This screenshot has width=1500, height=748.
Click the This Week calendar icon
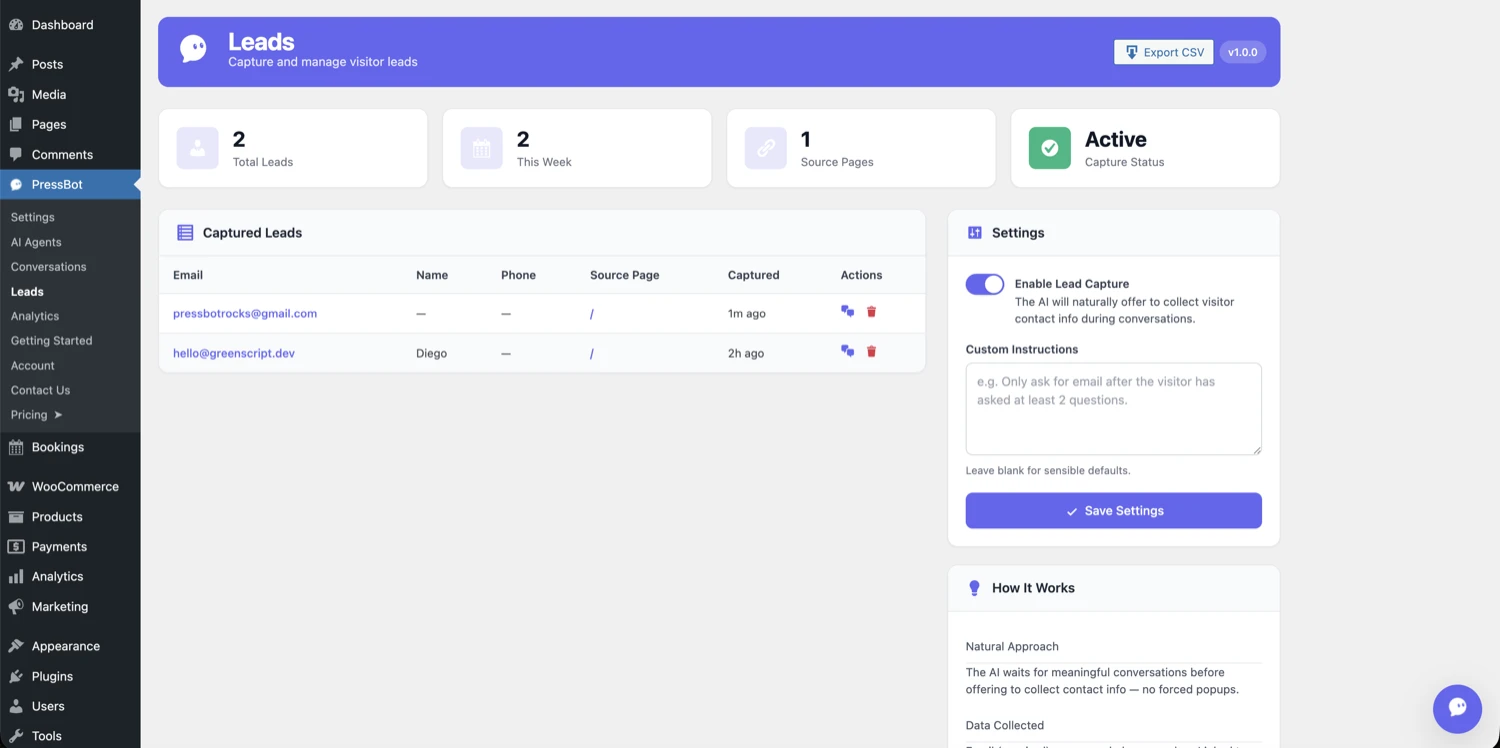point(481,147)
